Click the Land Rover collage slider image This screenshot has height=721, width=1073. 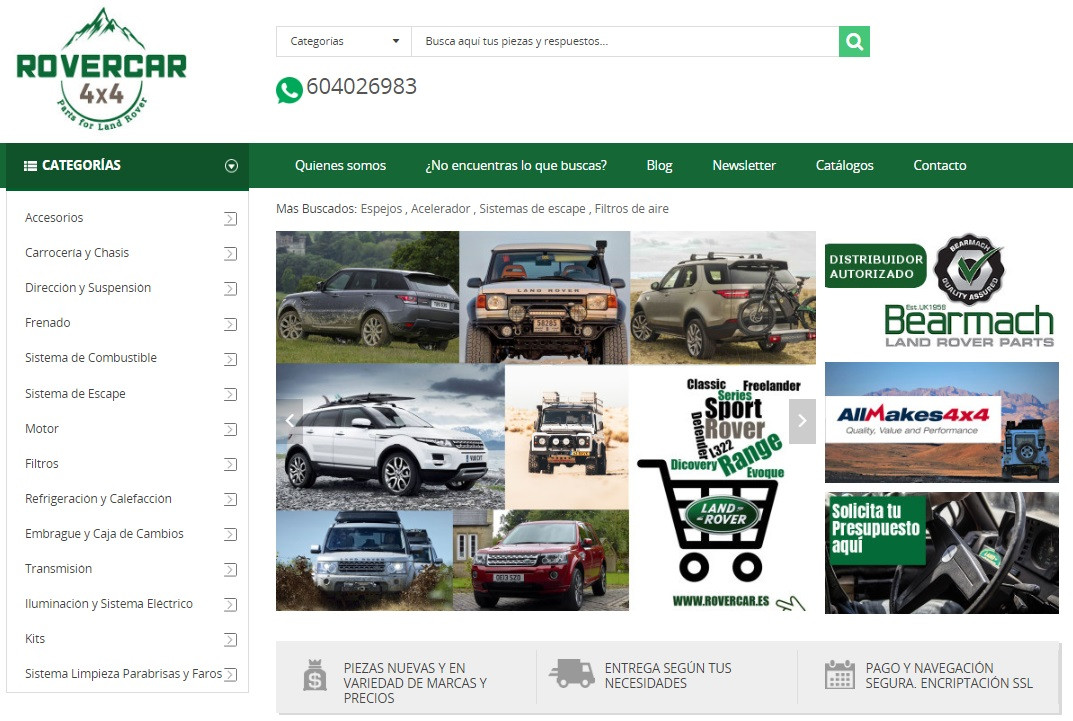coord(545,421)
